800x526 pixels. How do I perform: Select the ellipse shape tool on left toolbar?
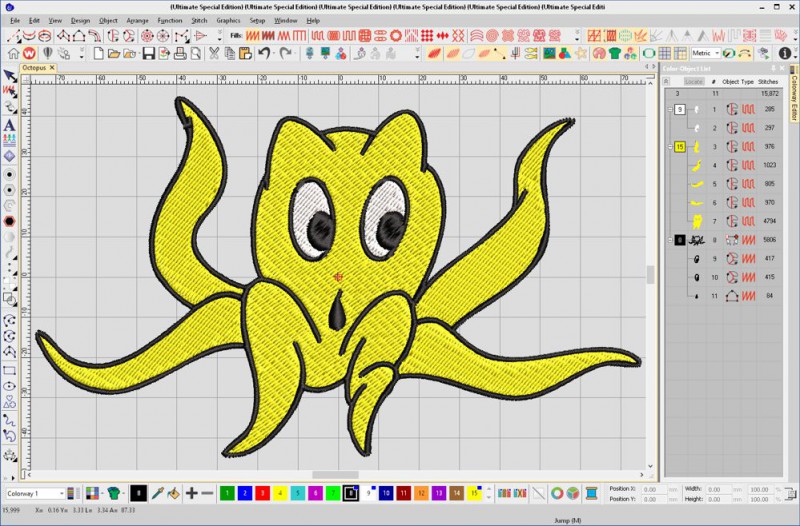[x=9, y=386]
